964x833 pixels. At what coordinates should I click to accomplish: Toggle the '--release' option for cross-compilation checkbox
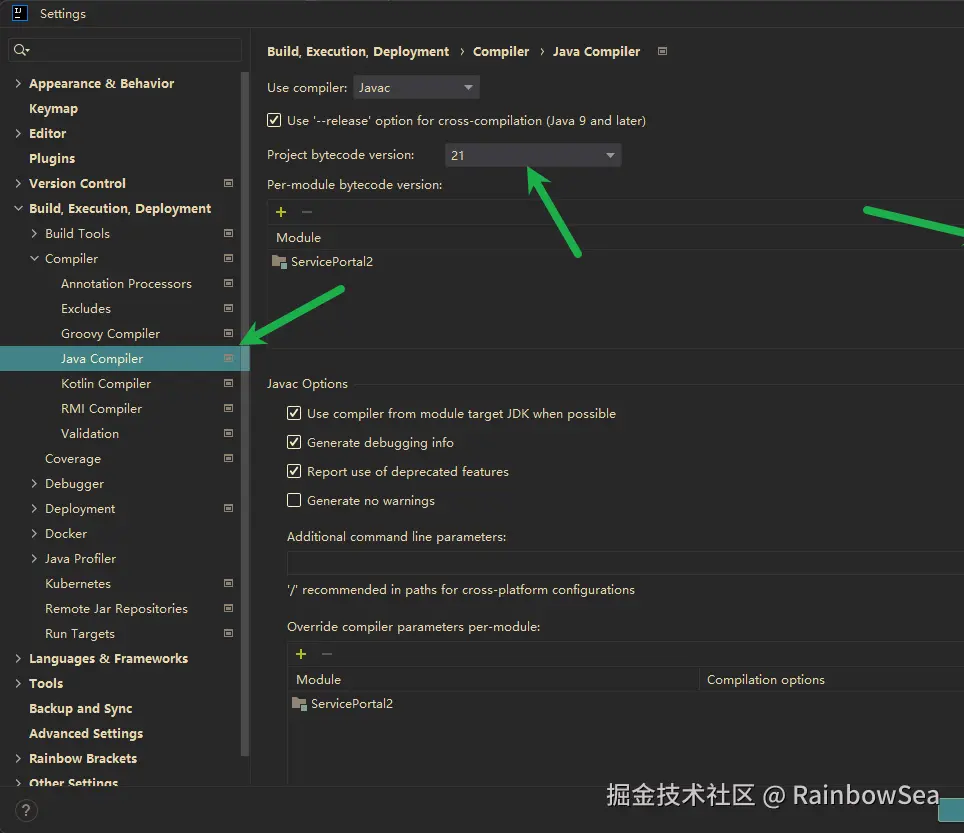pos(274,120)
